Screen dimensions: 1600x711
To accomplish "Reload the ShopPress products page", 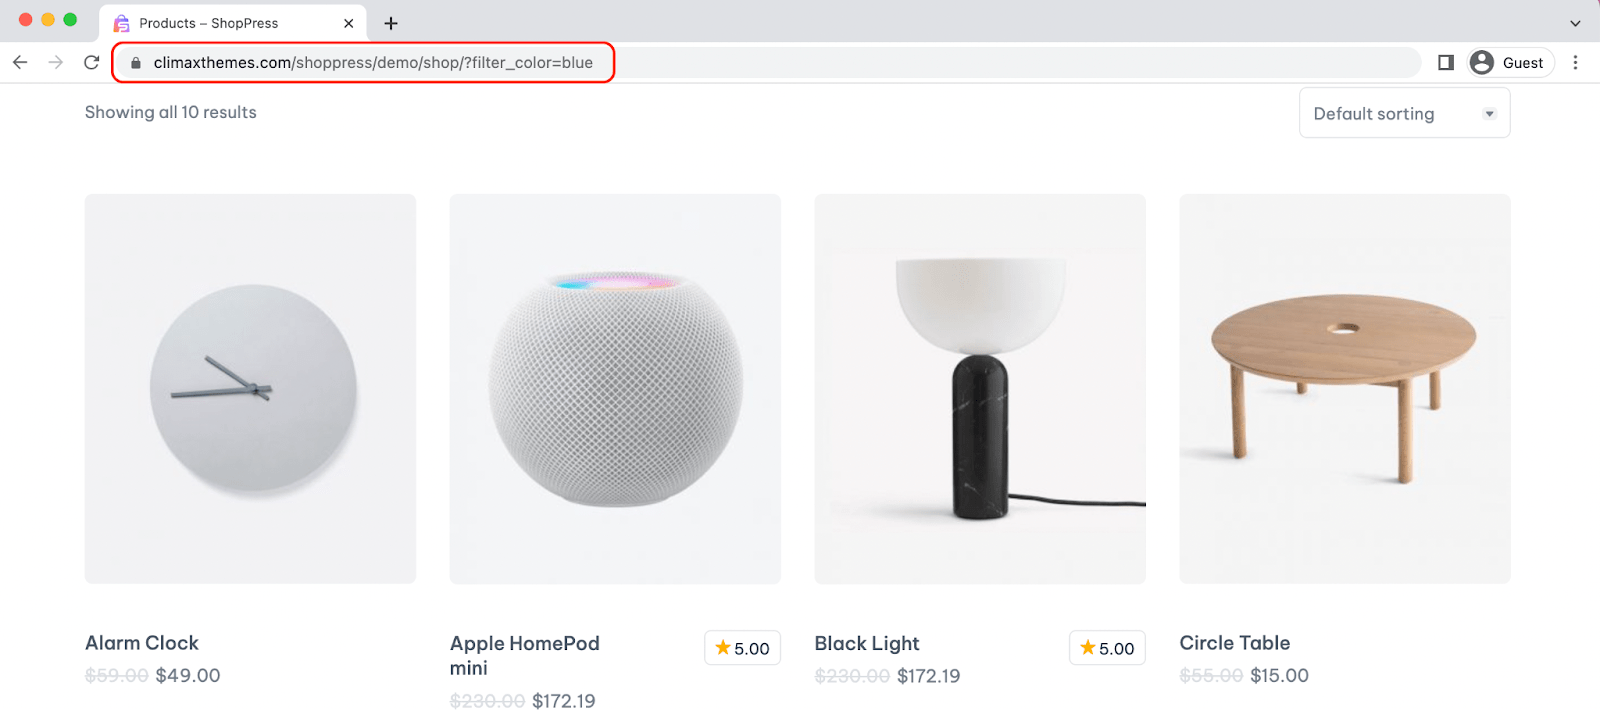I will point(92,62).
